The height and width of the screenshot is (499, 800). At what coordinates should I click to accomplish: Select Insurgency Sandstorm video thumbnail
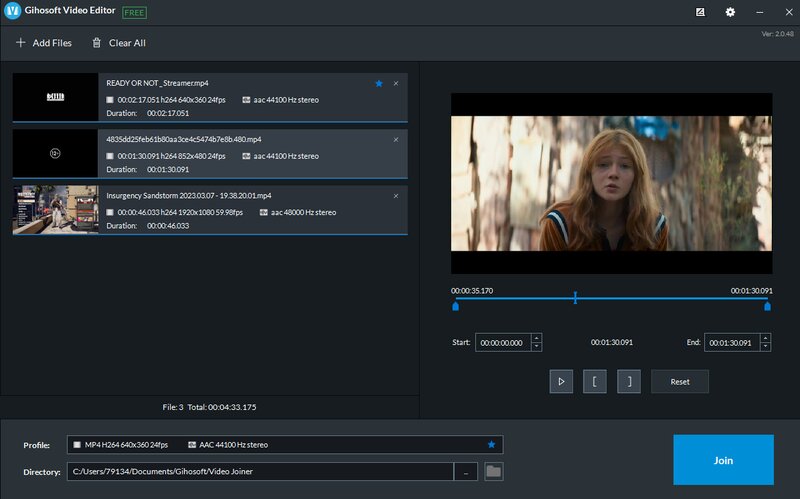point(56,209)
